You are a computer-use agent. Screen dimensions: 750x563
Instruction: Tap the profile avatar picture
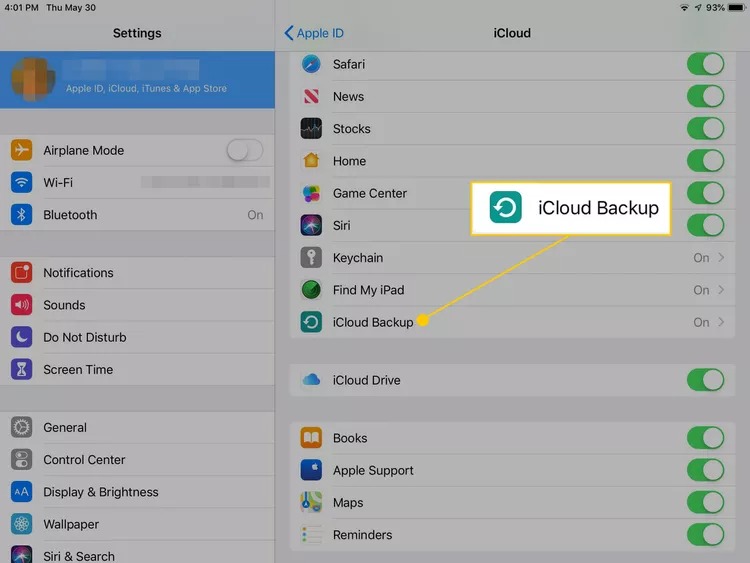point(33,79)
